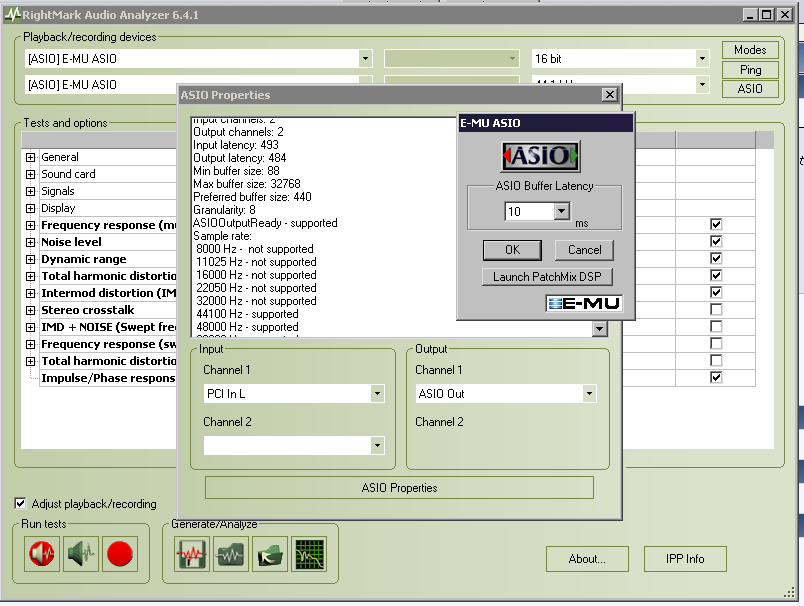Toggle the Noise level test checkbox
Screen dimensions: 804x606
click(716, 241)
